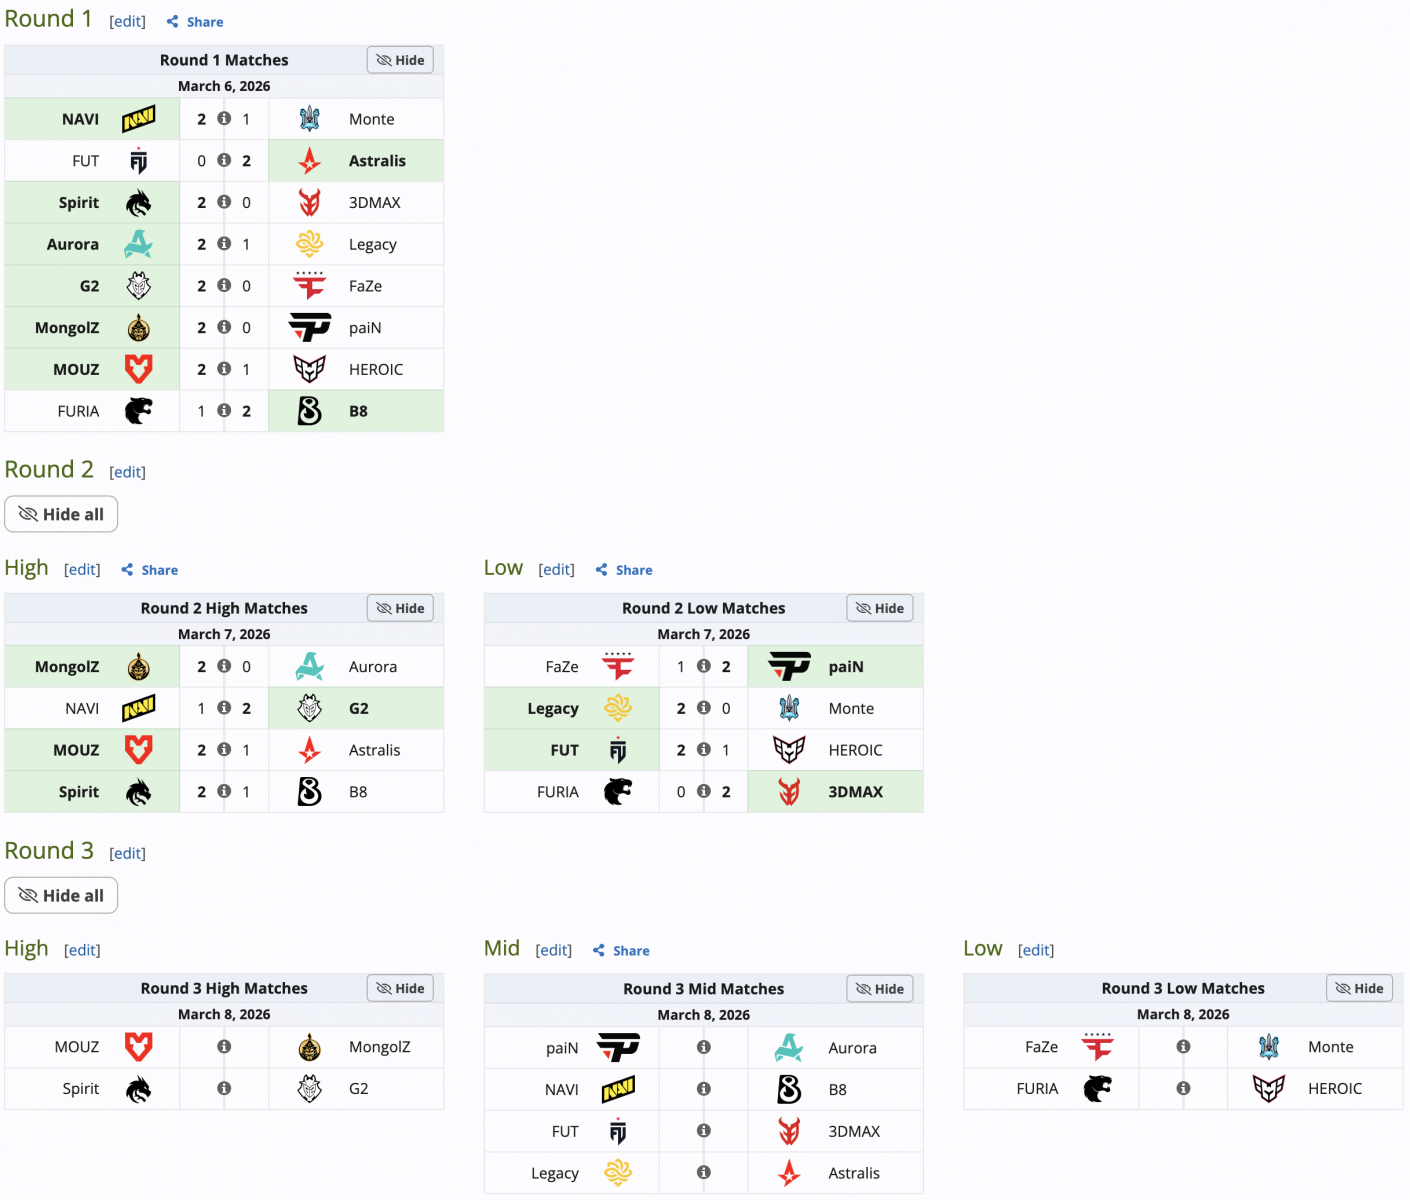1410x1200 pixels.
Task: Open match info for NAVI vs B8
Action: [x=704, y=1089]
